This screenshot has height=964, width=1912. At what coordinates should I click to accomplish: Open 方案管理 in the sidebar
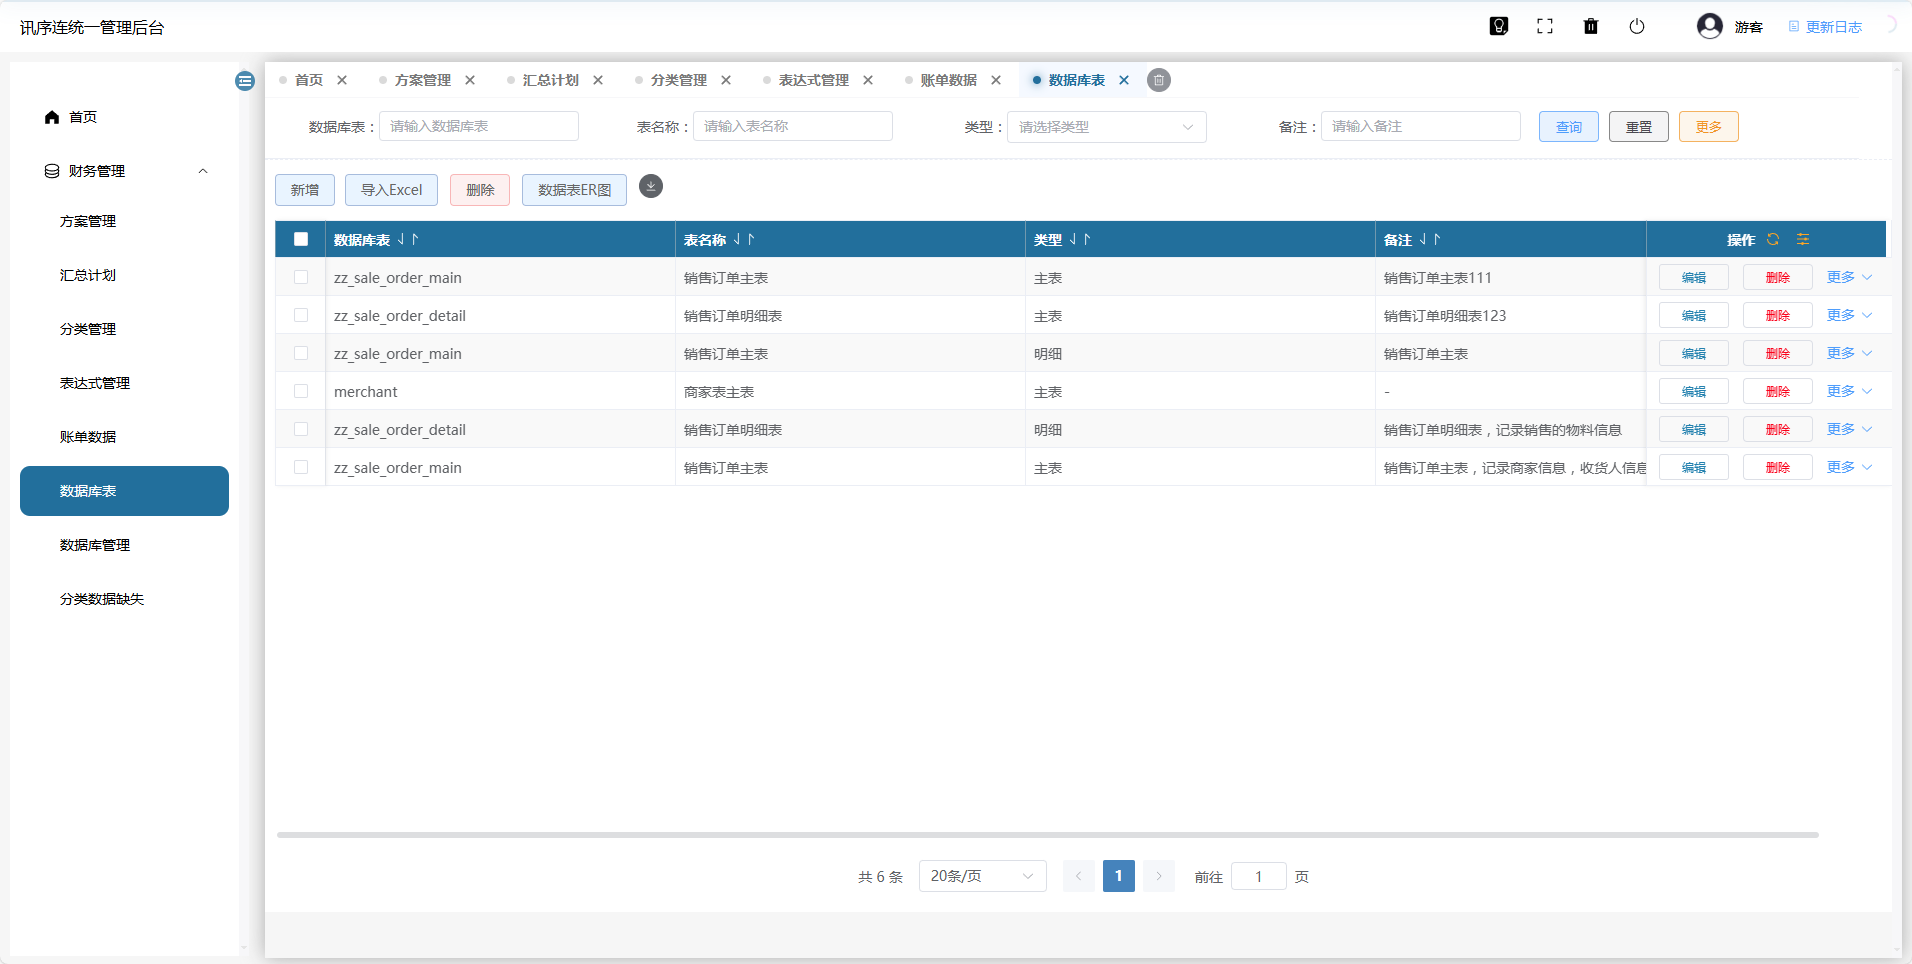124,221
